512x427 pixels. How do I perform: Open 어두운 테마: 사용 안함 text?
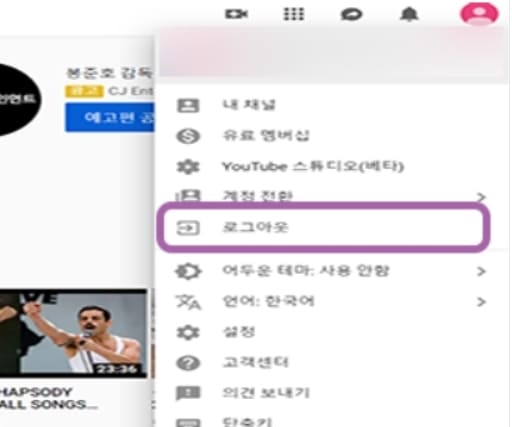click(306, 271)
